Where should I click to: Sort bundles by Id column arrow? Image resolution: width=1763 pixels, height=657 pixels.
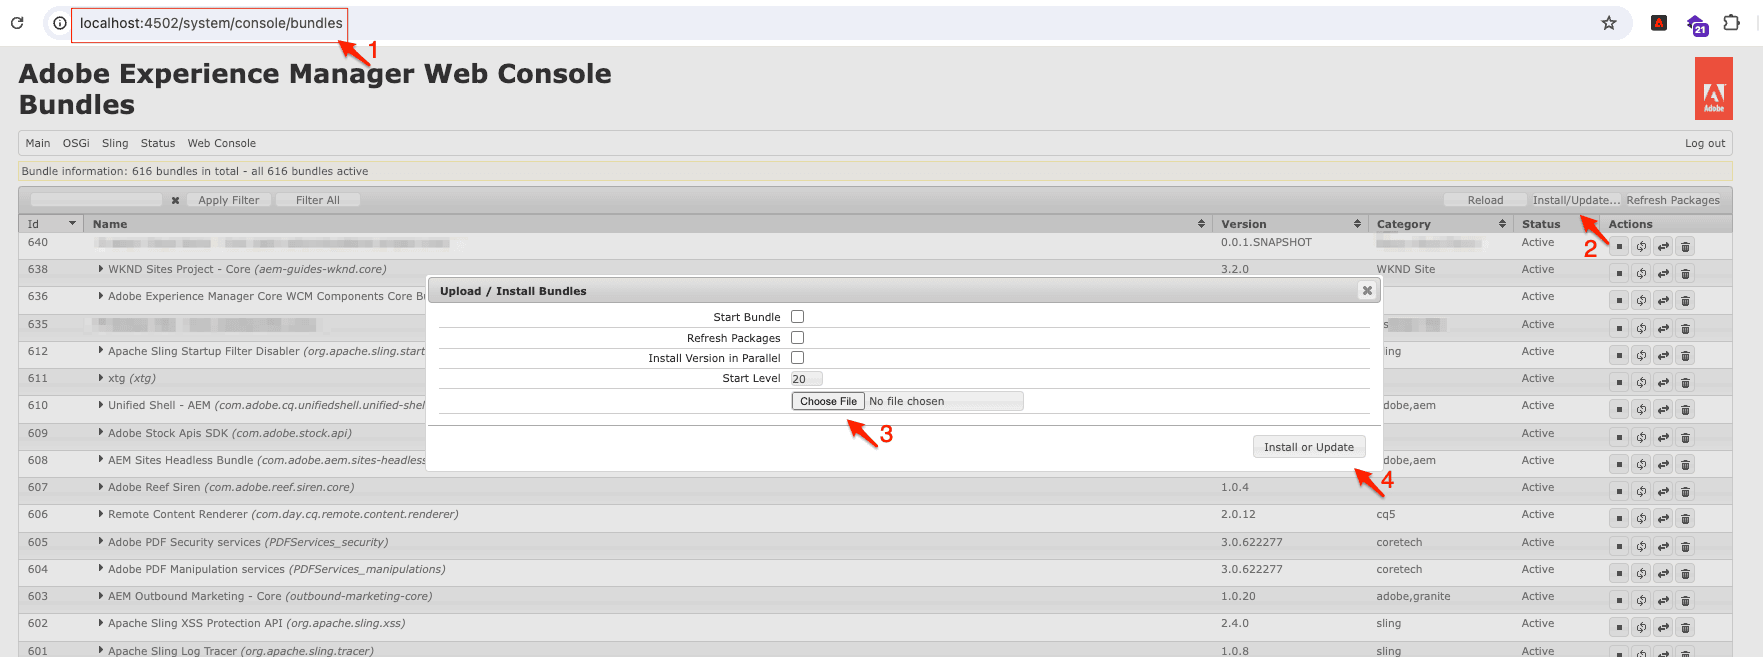72,224
